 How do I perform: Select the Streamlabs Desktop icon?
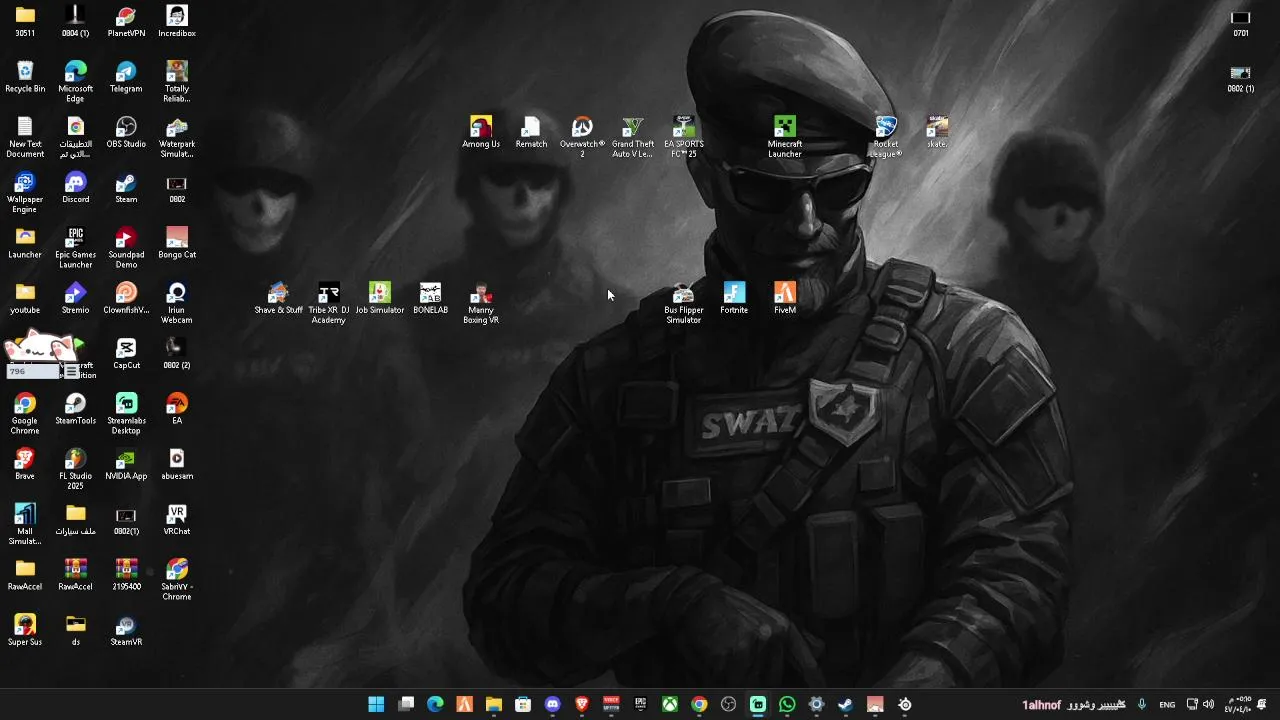(x=126, y=414)
